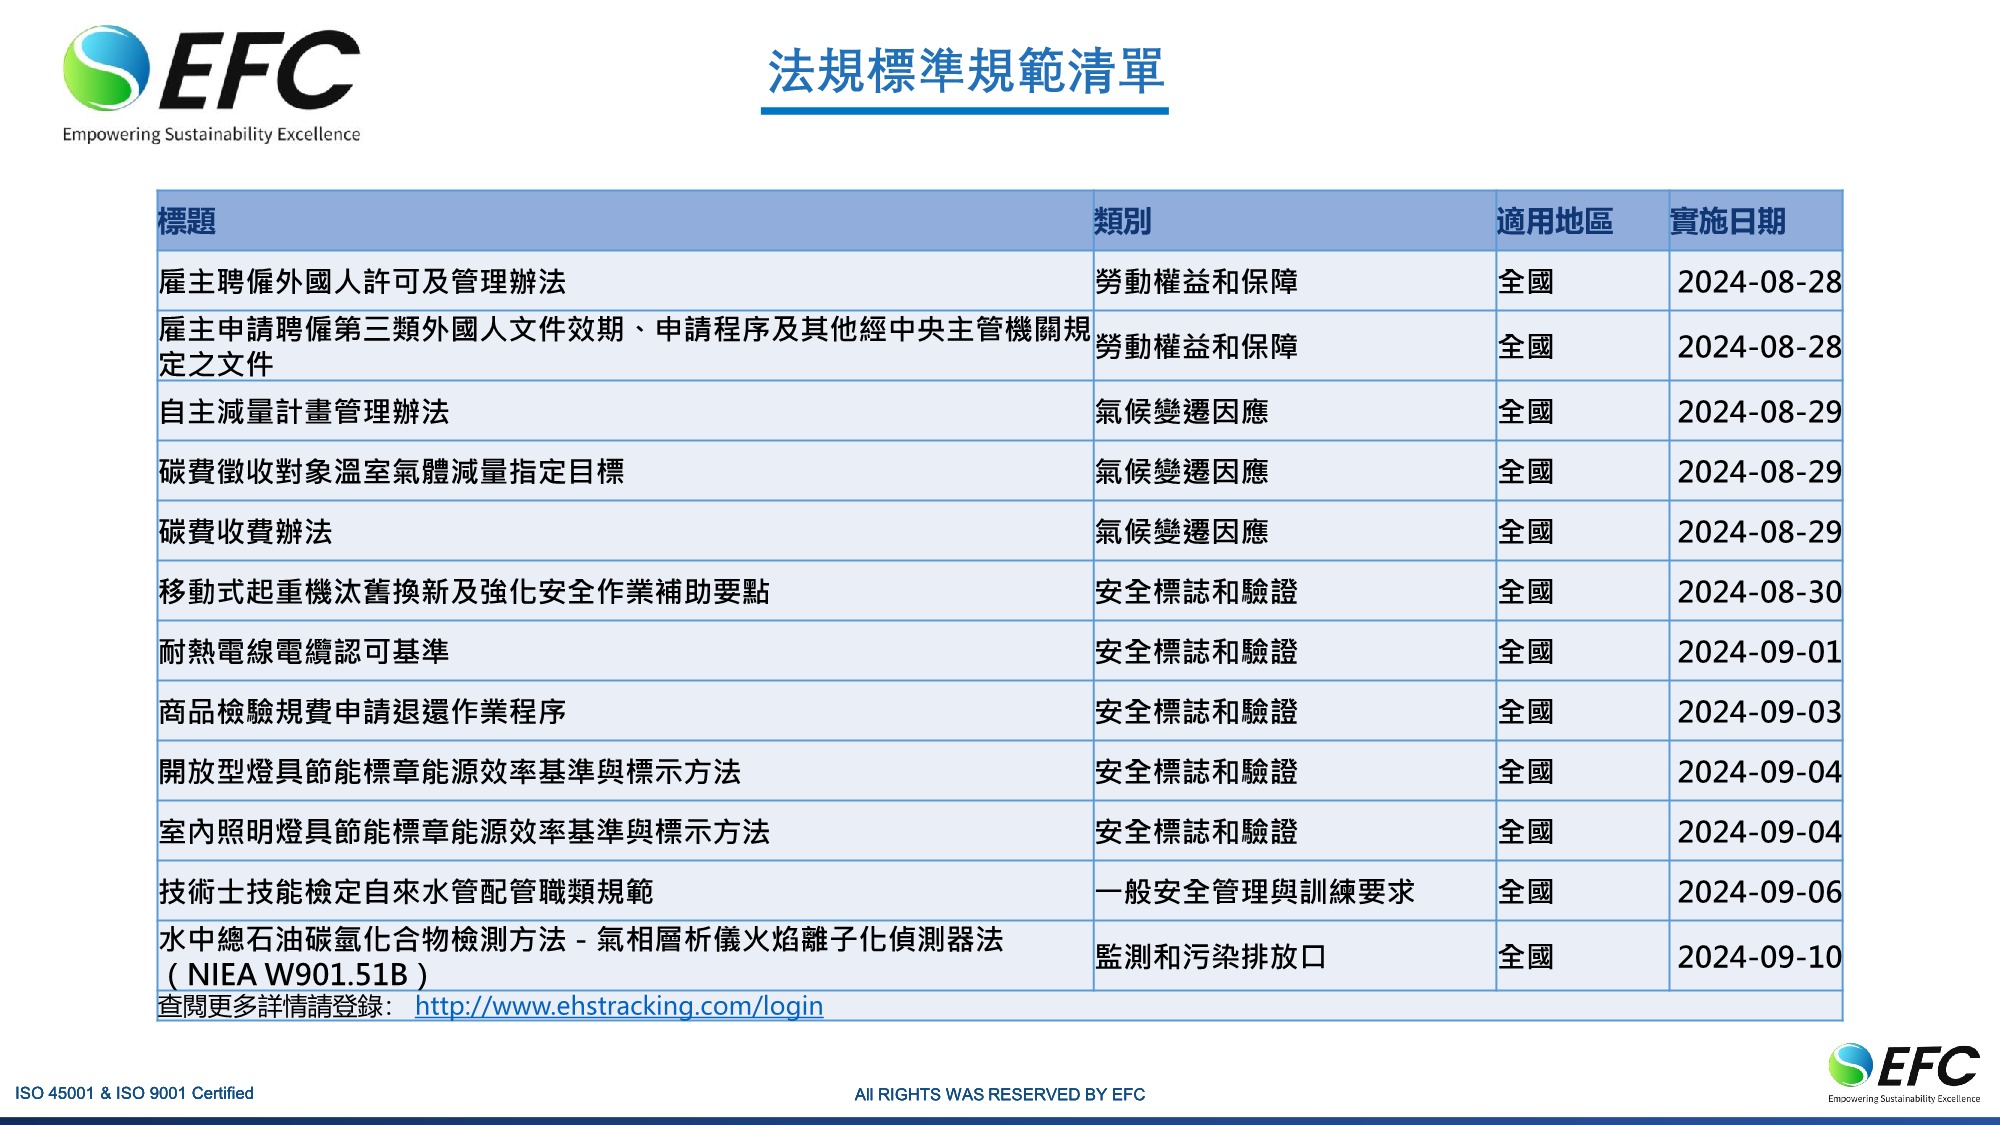Select row 耐熱電線電纜認可基準
This screenshot has width=2000, height=1125.
(1000, 651)
